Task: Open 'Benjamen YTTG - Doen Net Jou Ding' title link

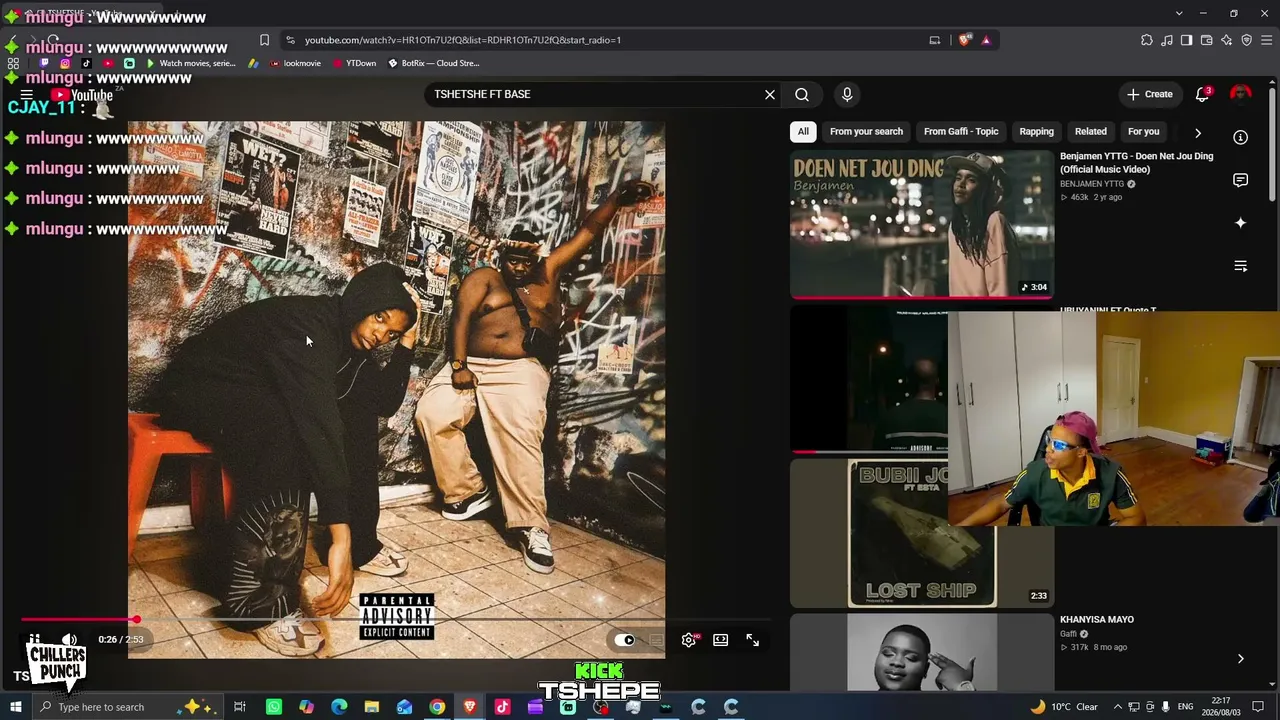Action: (1136, 163)
